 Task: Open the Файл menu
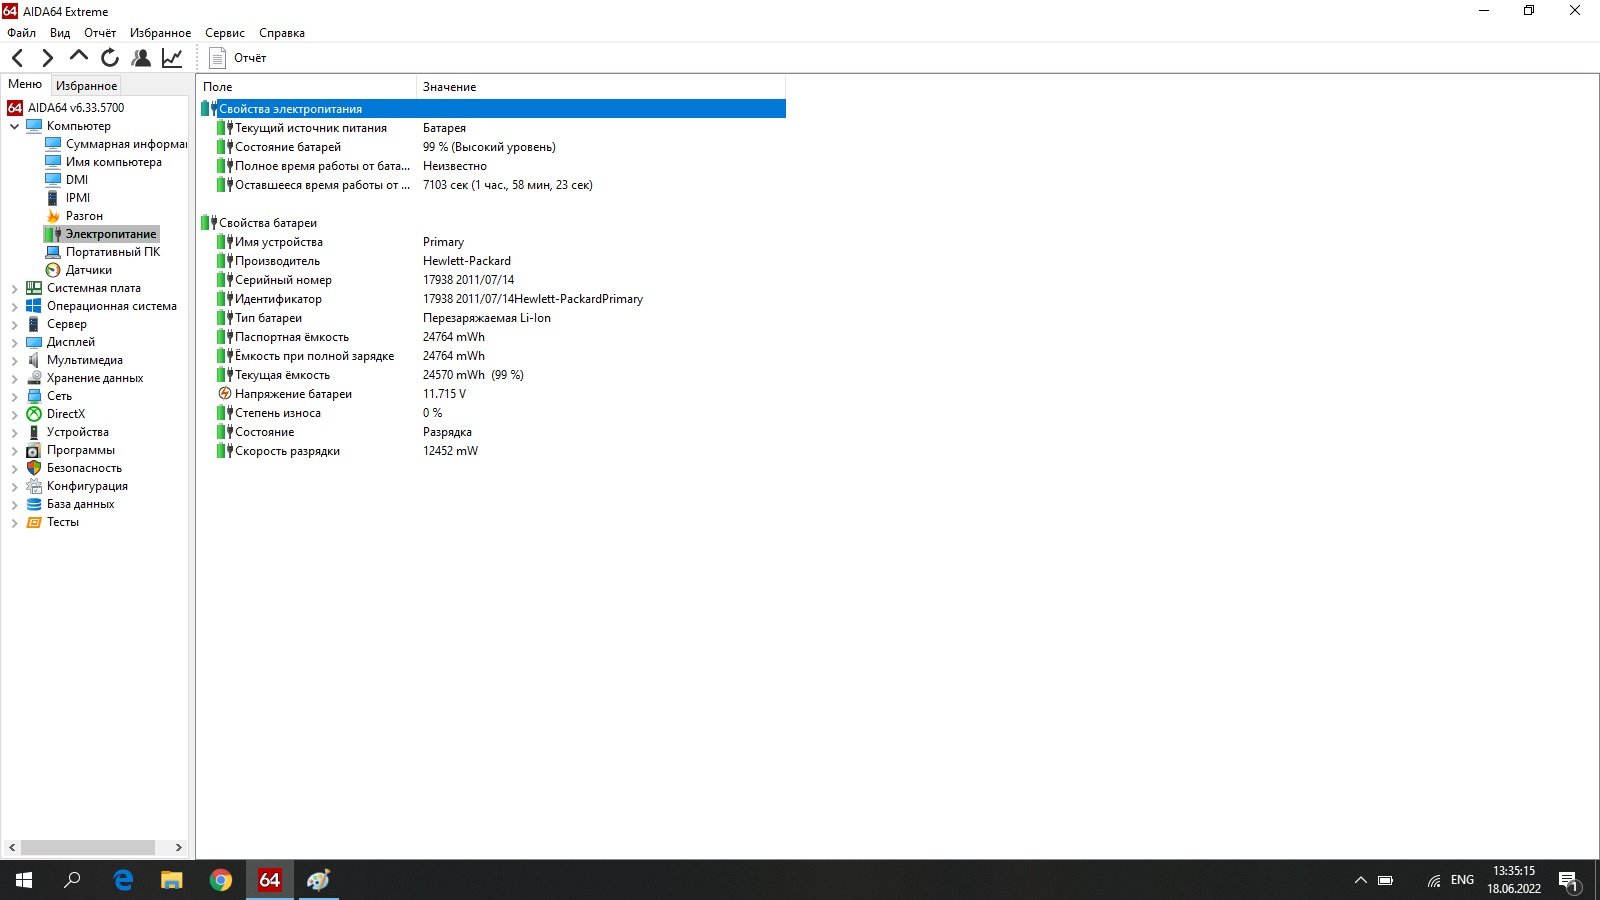click(x=21, y=33)
